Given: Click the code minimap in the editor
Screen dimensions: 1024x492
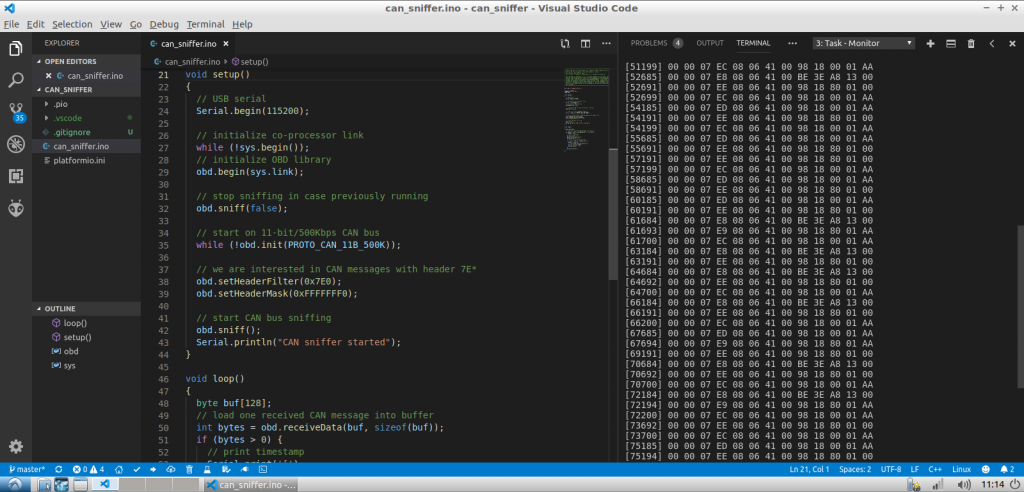Looking at the screenshot, I should pos(586,109).
